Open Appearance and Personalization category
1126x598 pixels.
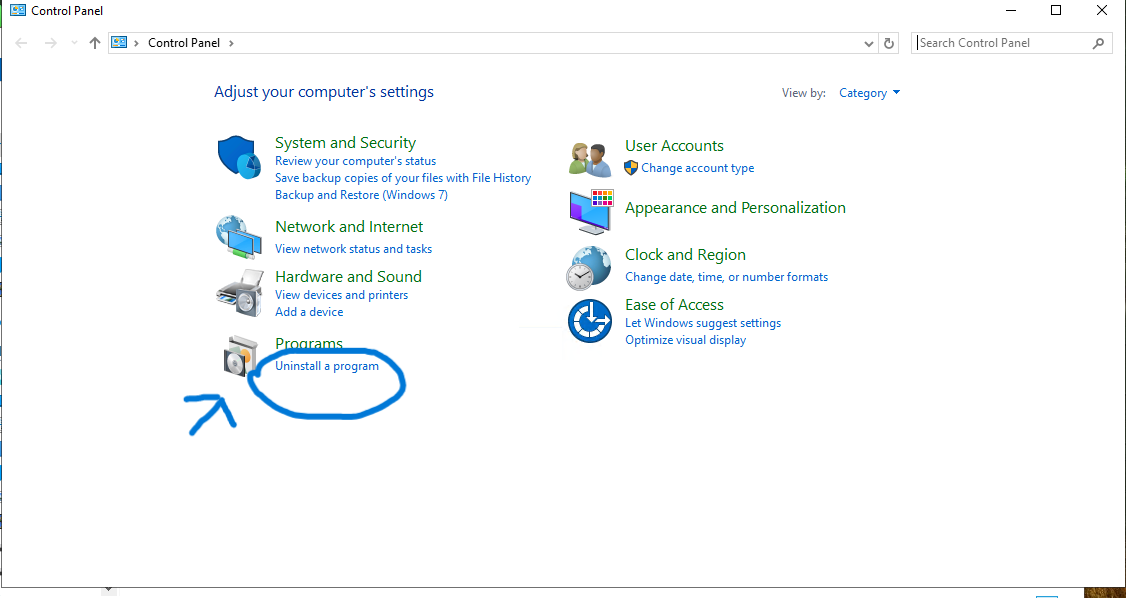pyautogui.click(x=735, y=208)
